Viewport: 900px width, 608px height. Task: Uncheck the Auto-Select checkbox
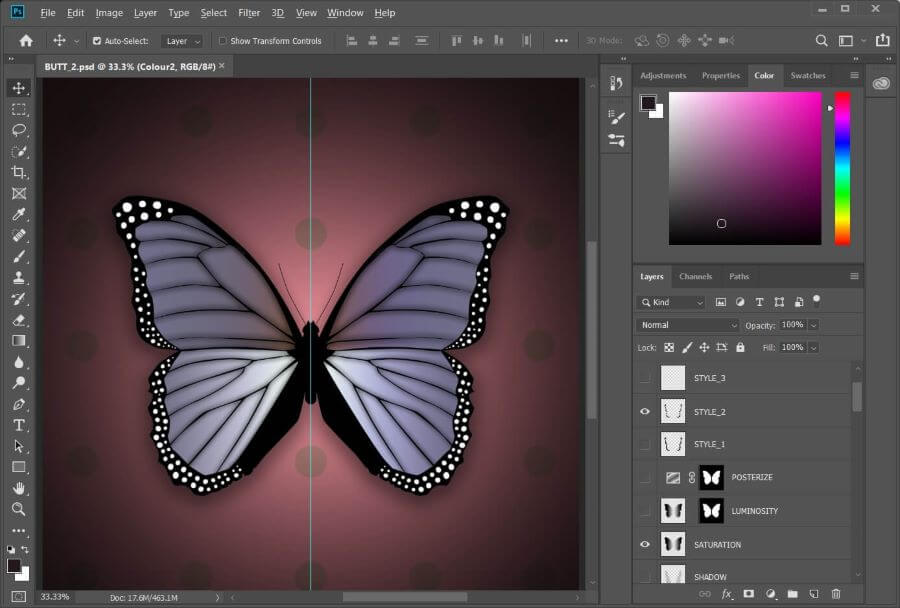coord(97,41)
